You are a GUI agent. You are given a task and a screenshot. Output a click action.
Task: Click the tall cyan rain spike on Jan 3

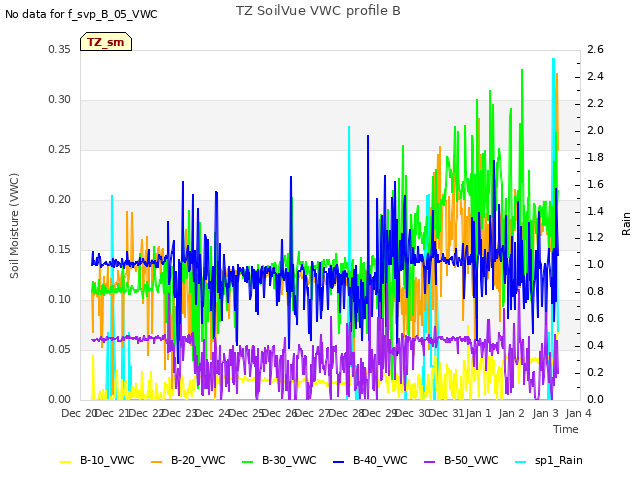click(x=553, y=122)
